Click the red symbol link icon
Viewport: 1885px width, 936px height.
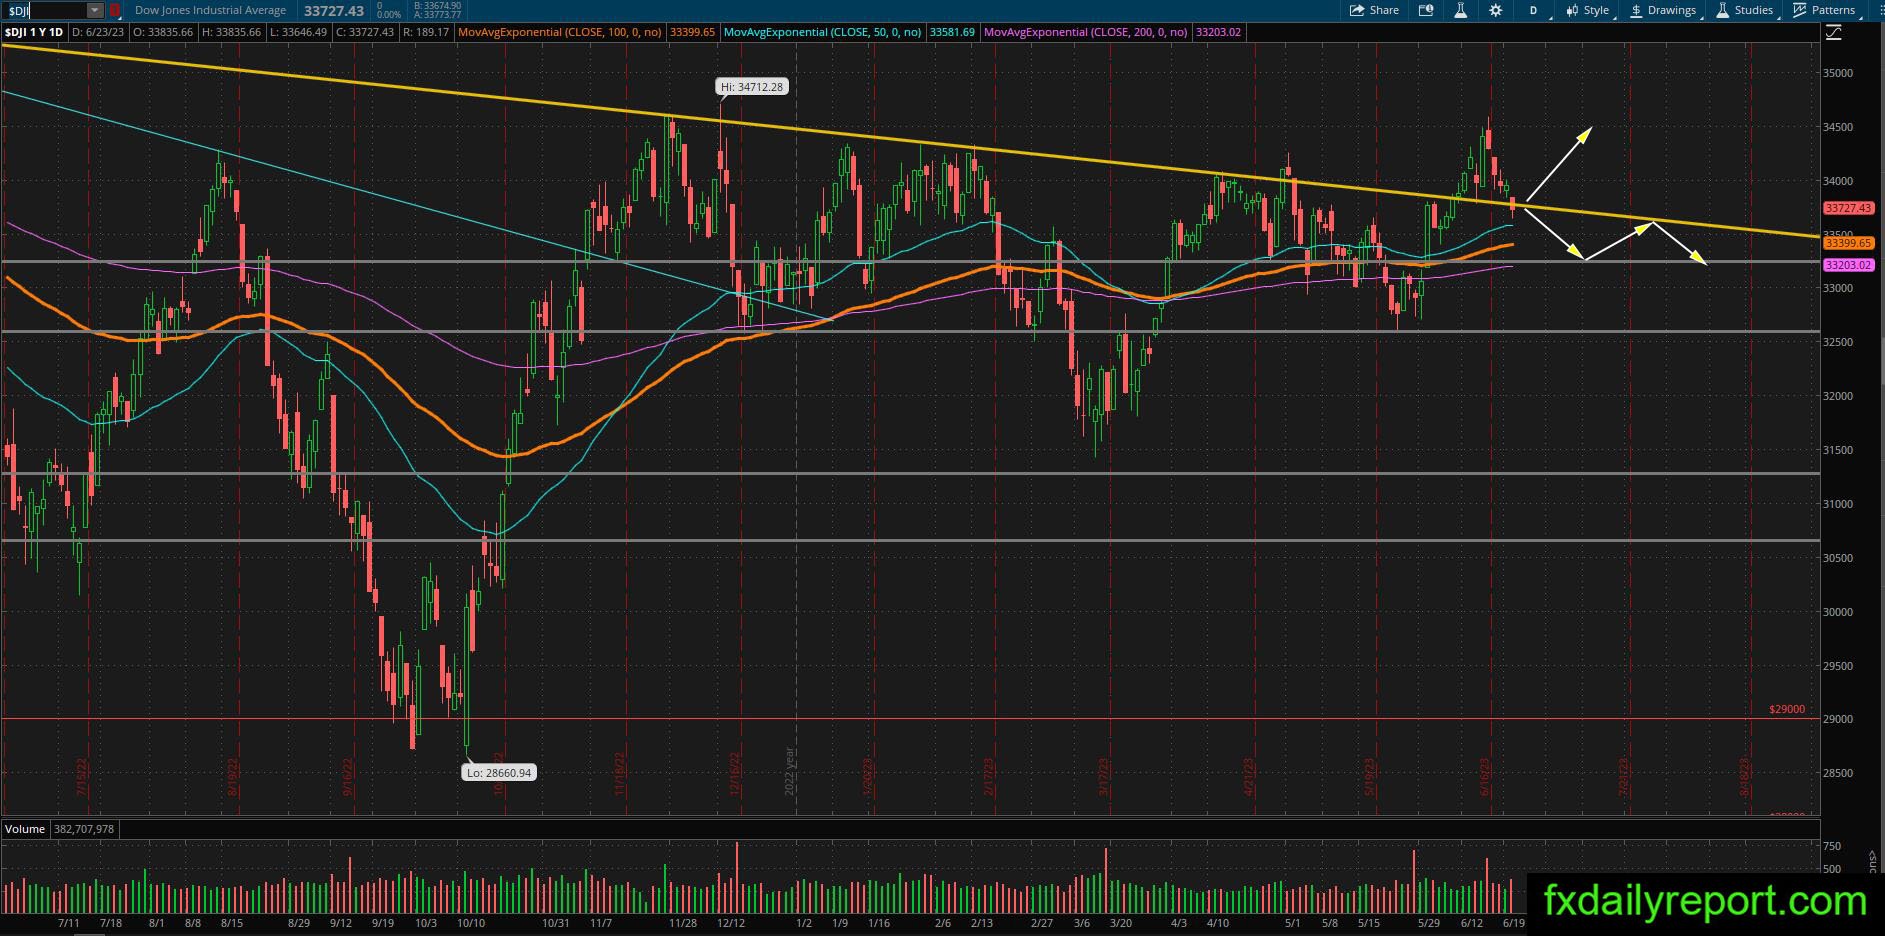(x=114, y=10)
